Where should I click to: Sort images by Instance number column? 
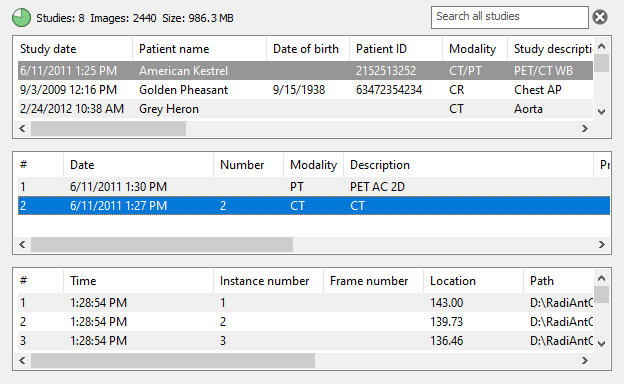[268, 281]
